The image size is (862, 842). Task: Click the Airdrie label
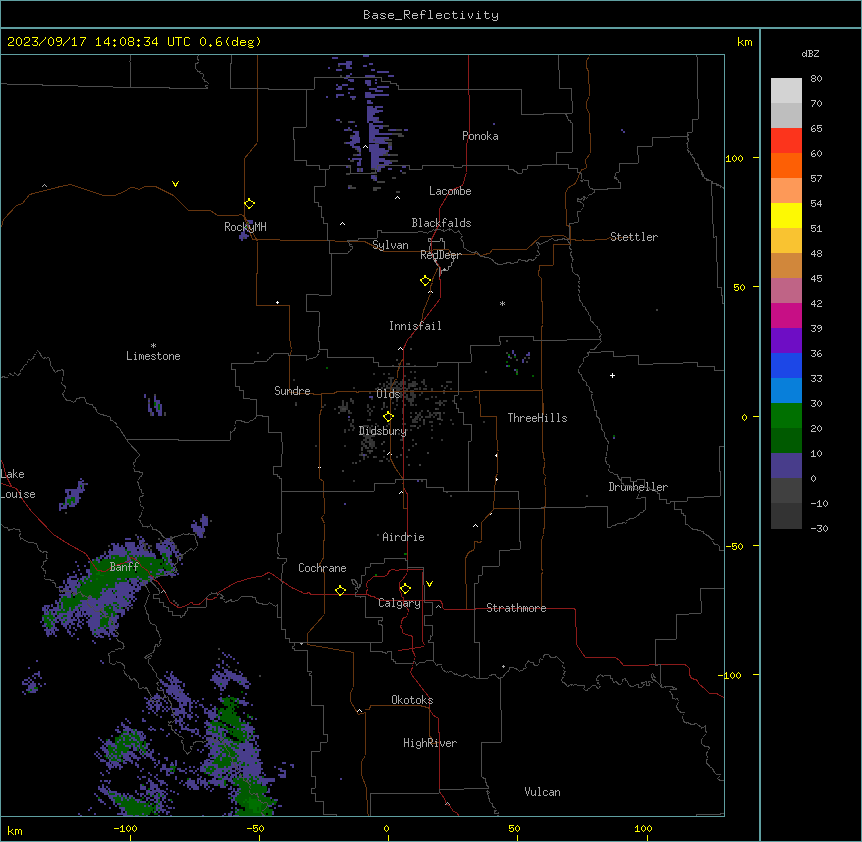[x=404, y=537]
